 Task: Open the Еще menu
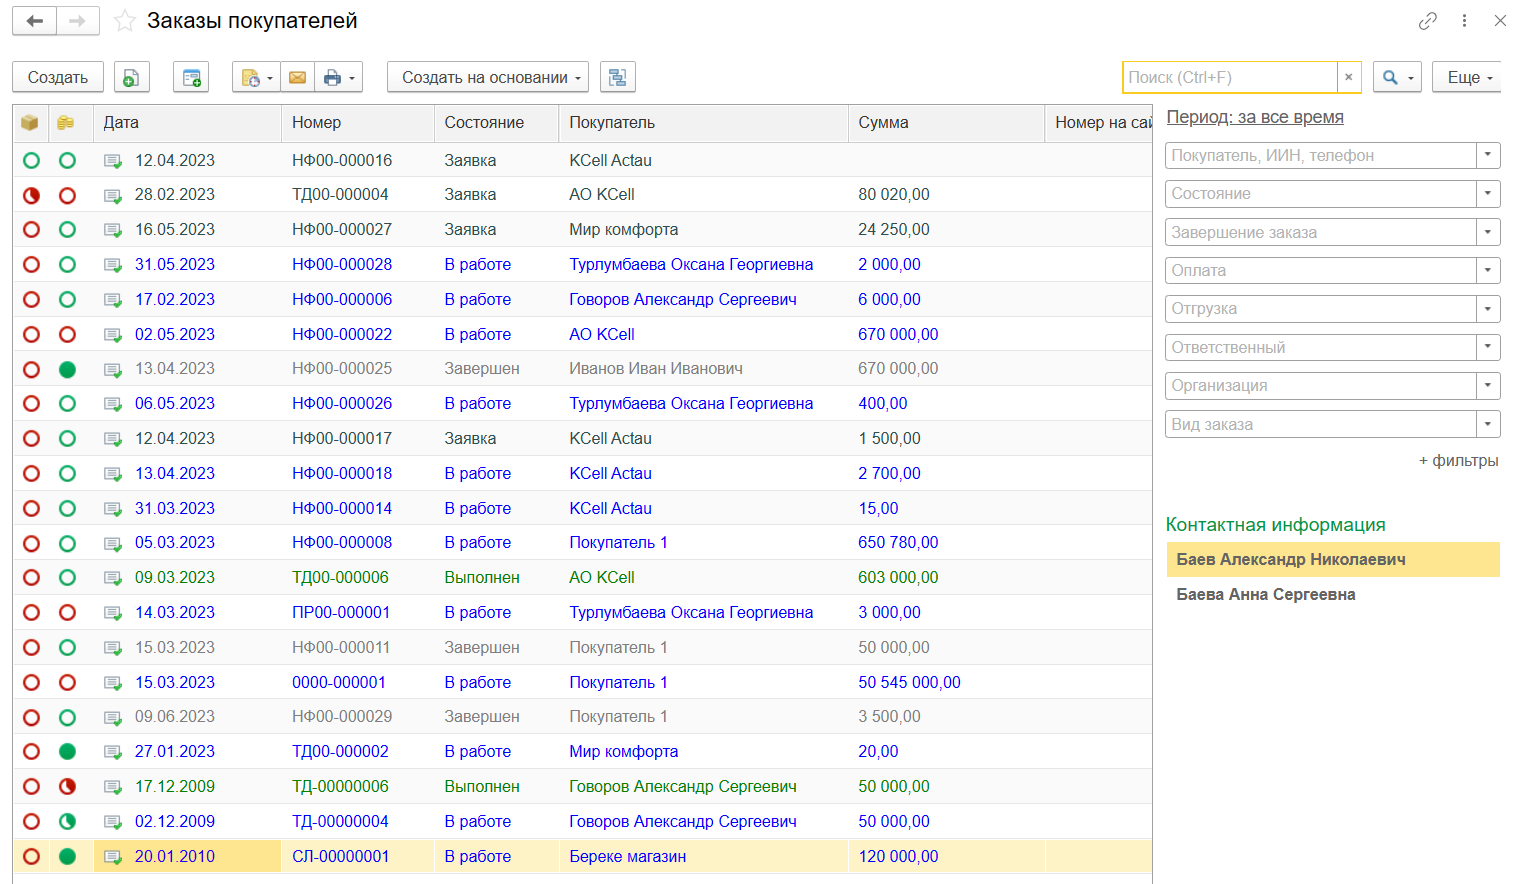[x=1467, y=77]
